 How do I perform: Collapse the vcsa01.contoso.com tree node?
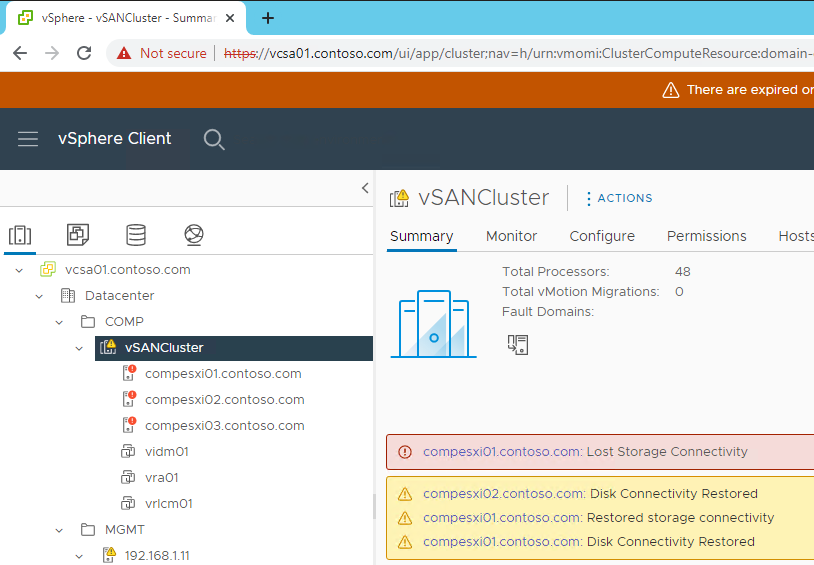tap(19, 270)
